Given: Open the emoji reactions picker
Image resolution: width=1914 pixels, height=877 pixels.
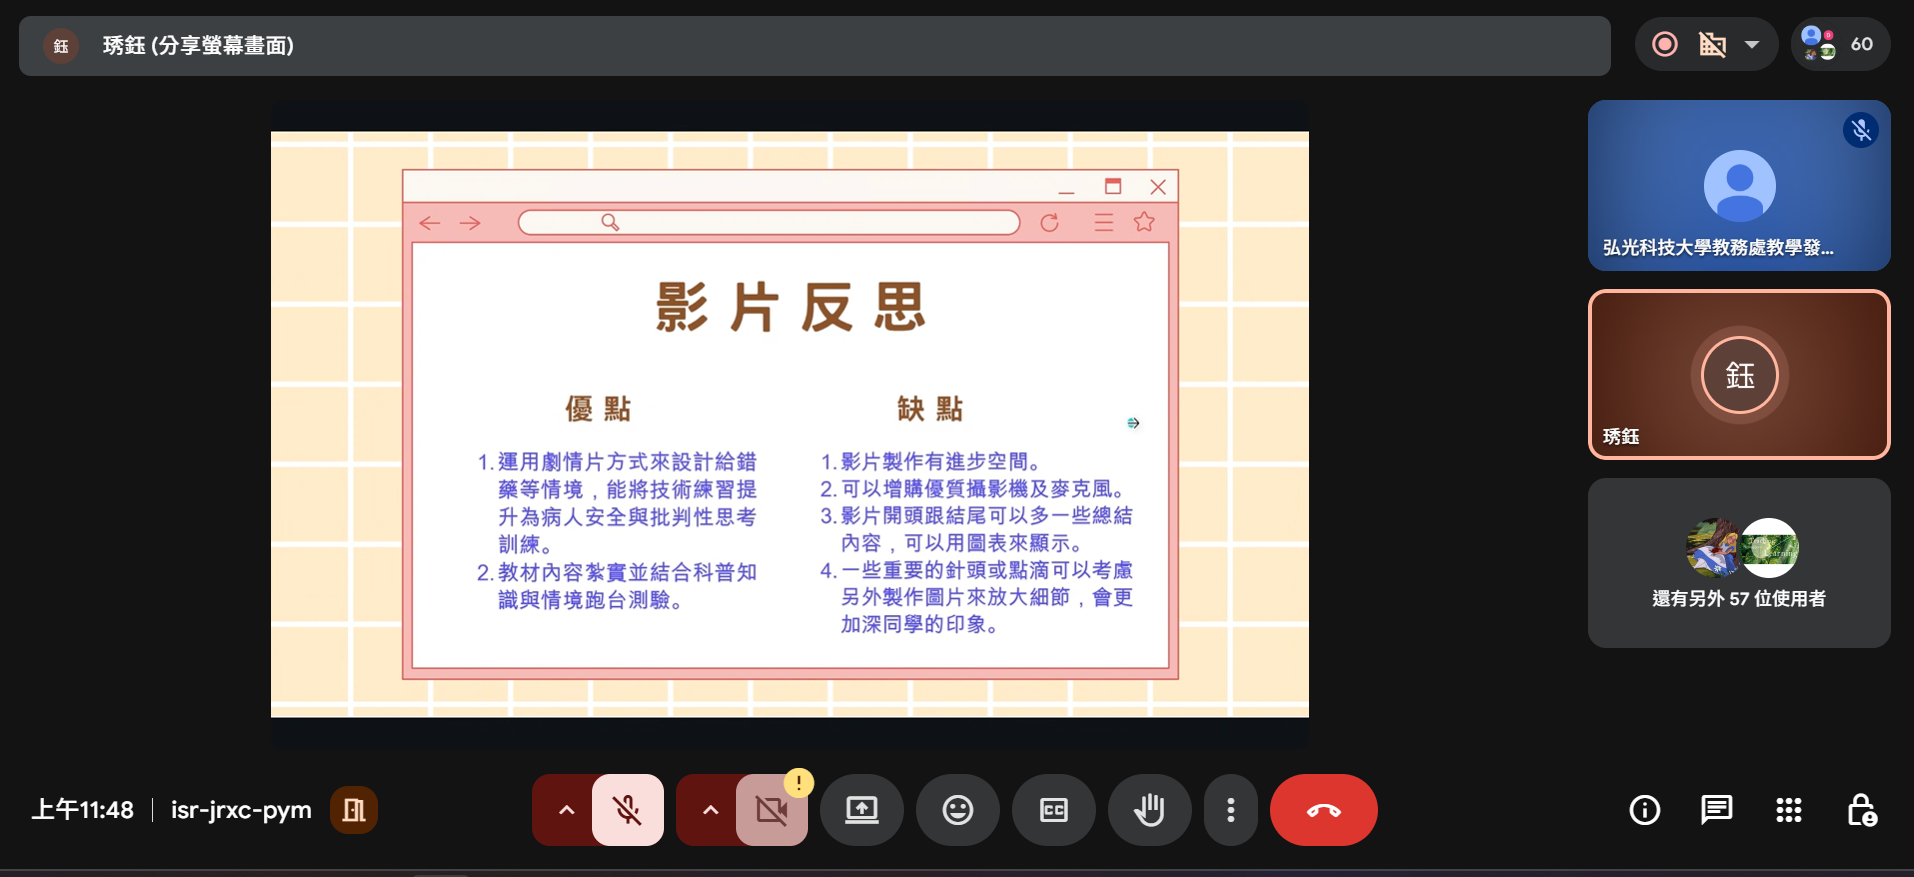Looking at the screenshot, I should pyautogui.click(x=957, y=810).
